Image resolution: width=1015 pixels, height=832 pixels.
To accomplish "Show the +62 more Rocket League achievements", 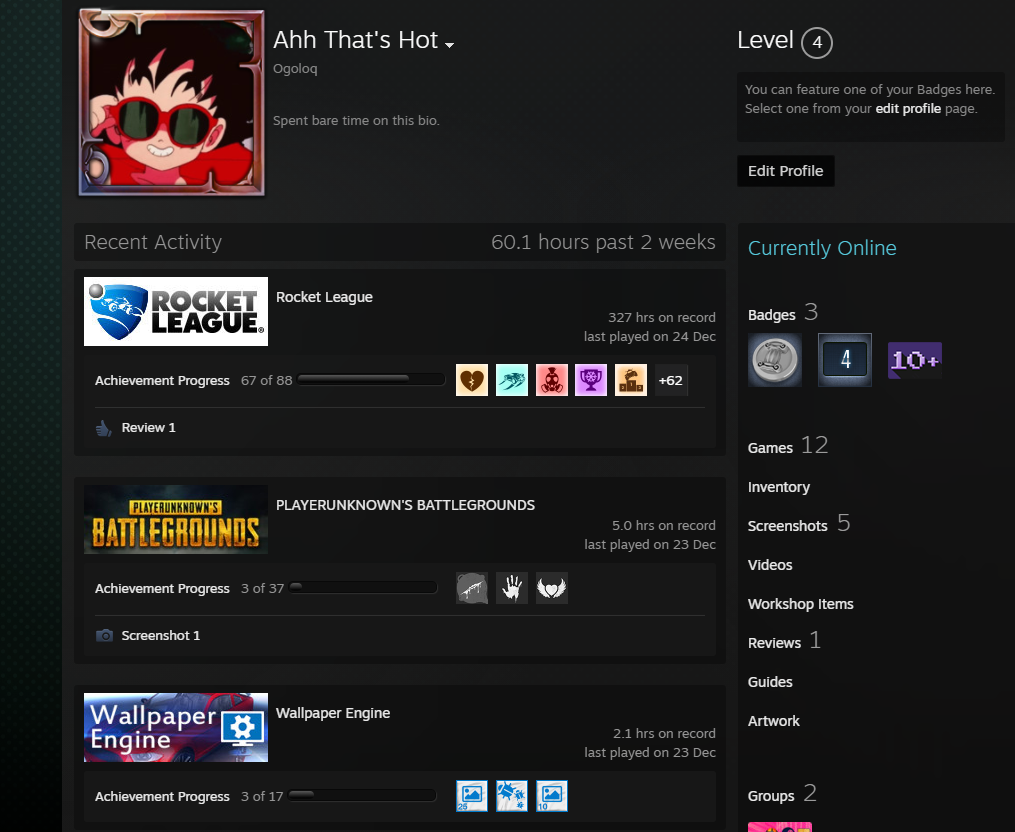I will [x=671, y=380].
